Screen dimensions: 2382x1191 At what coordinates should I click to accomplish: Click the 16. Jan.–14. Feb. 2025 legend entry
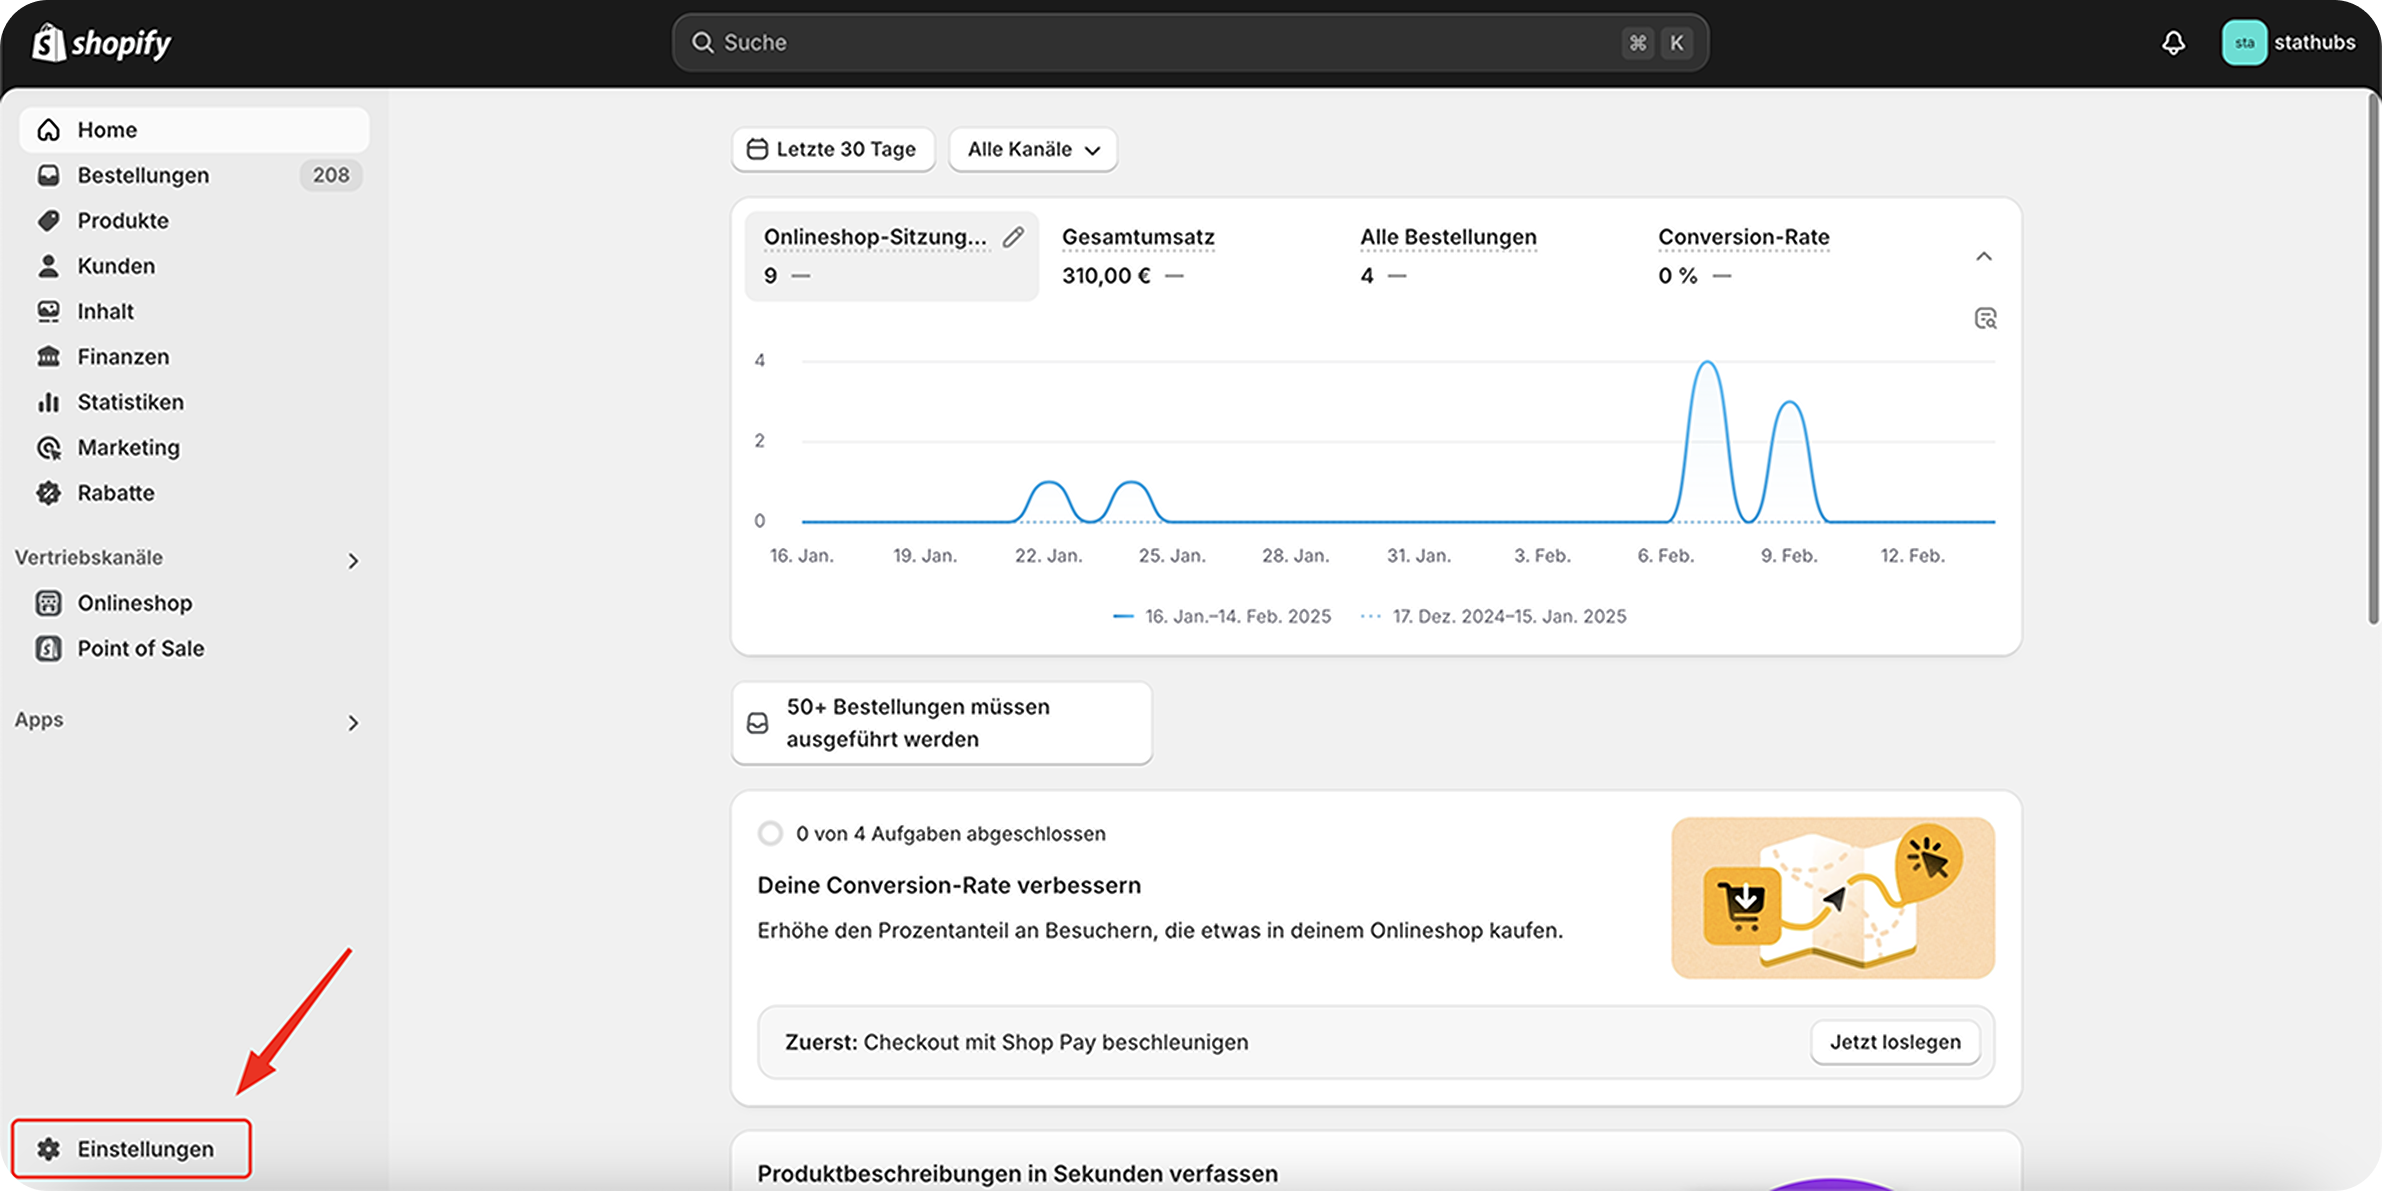pyautogui.click(x=1222, y=617)
